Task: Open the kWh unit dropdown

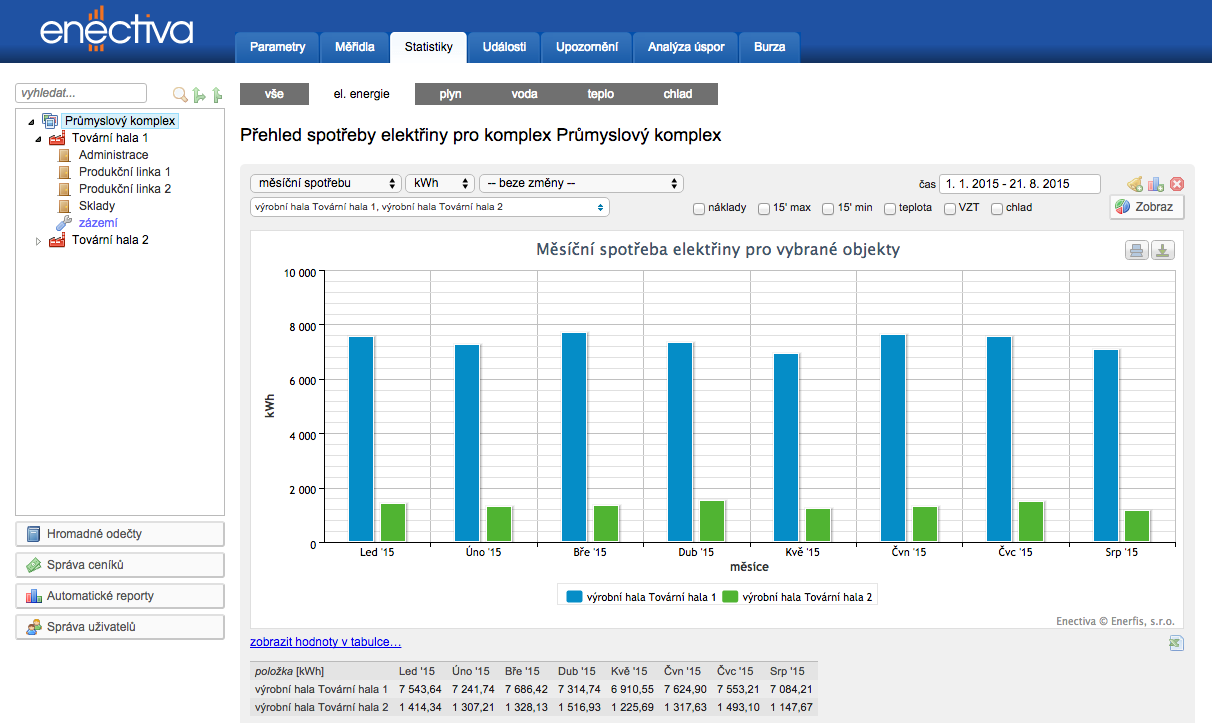Action: [x=440, y=184]
